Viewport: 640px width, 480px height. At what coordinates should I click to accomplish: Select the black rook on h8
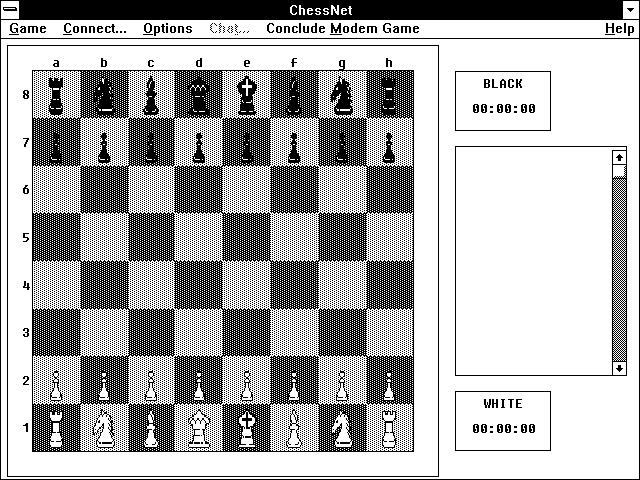click(x=390, y=94)
